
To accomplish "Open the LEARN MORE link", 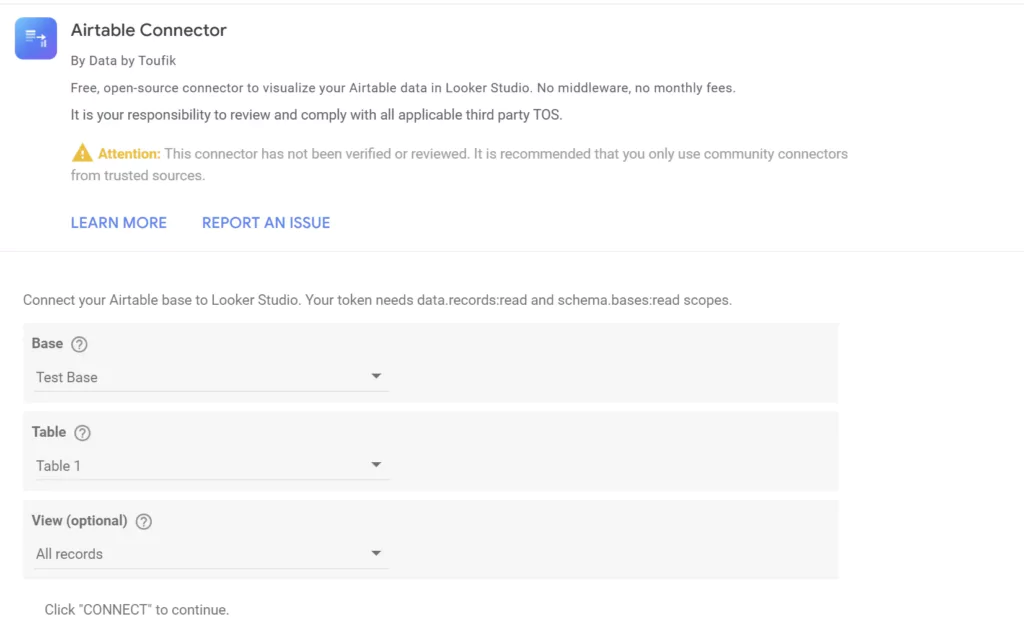I will click(118, 223).
